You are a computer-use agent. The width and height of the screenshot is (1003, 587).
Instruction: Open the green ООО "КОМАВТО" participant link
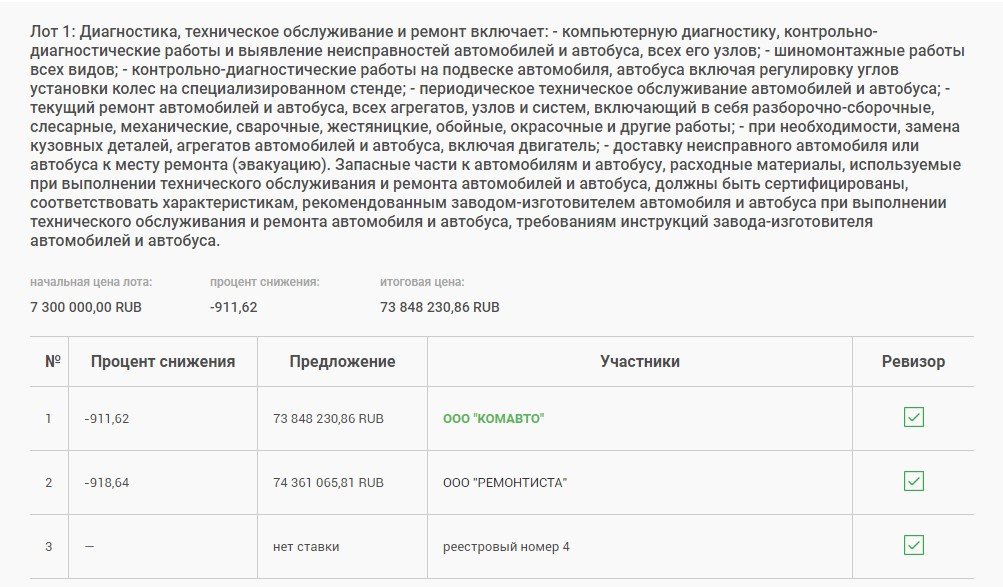pos(493,418)
